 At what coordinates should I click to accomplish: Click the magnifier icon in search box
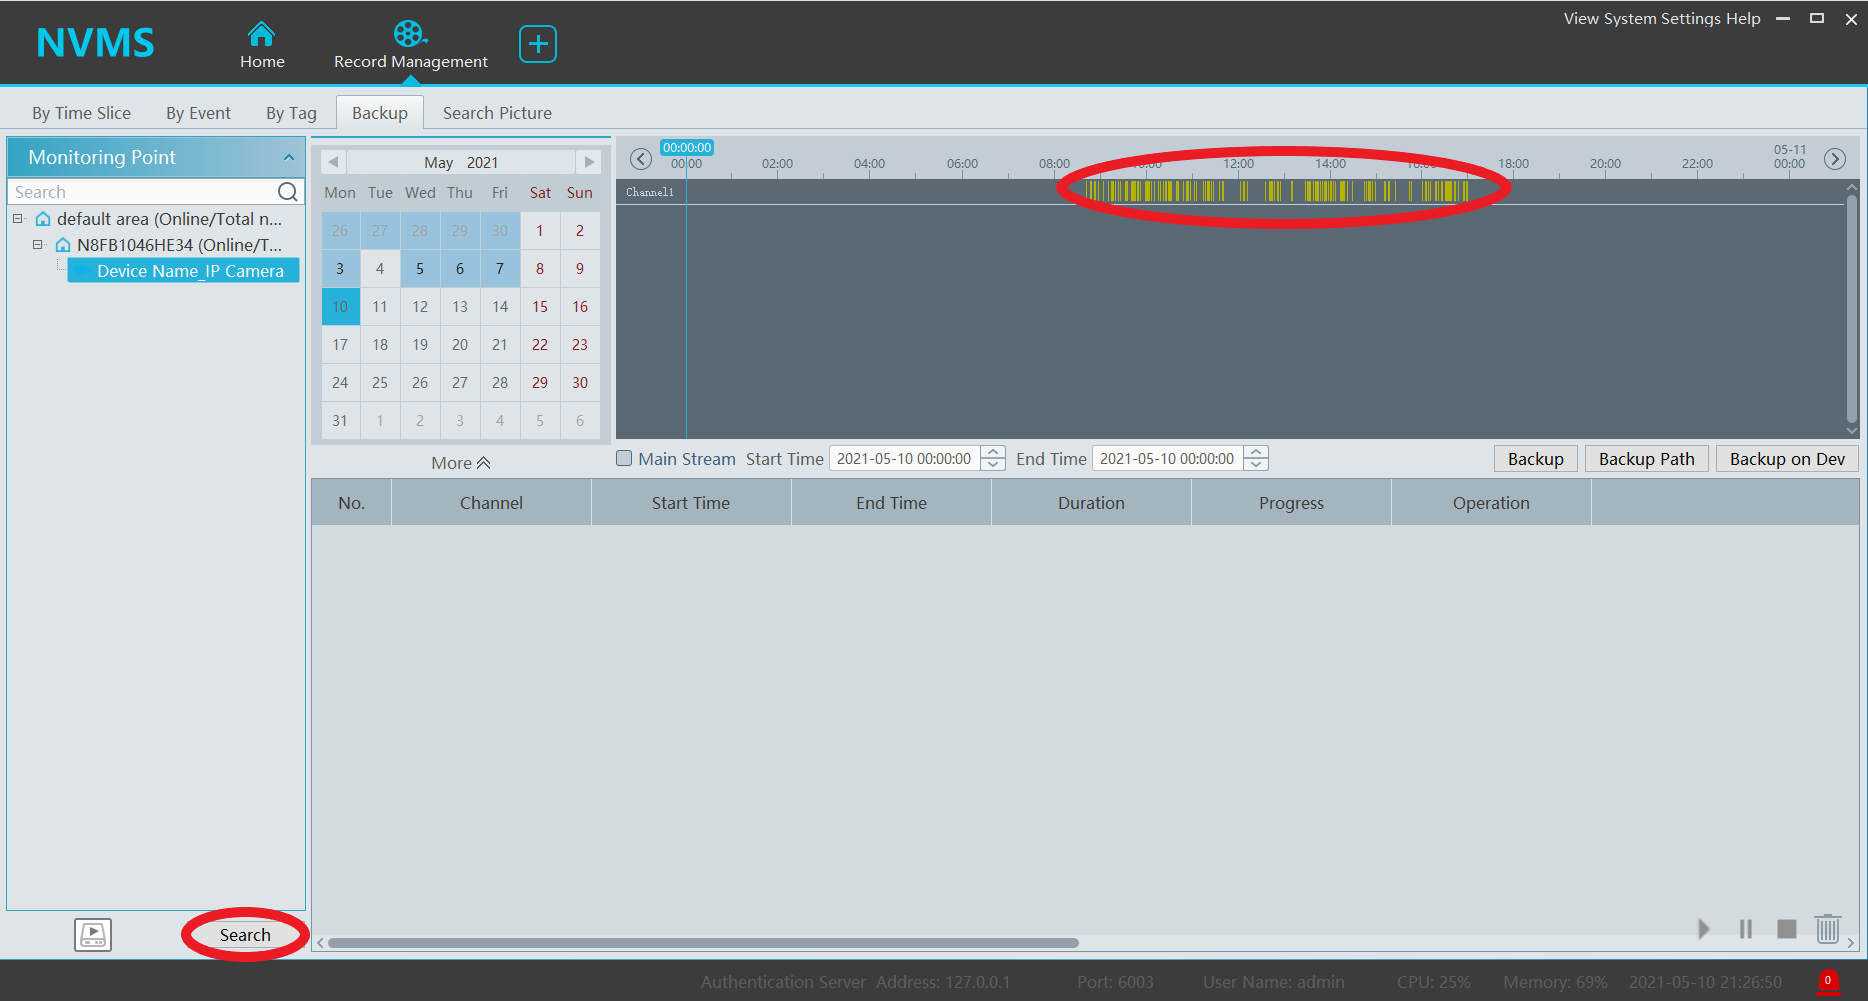(x=287, y=192)
